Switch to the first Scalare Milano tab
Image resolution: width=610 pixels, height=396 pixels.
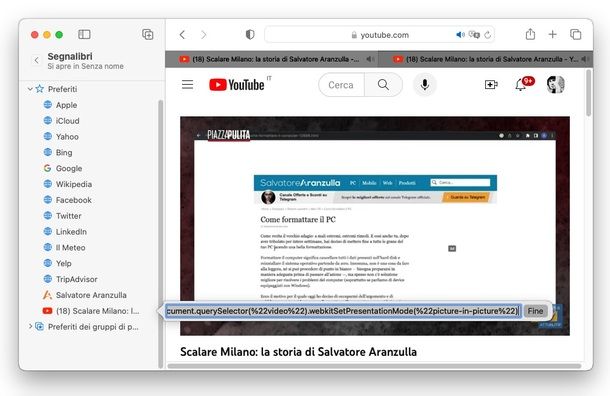point(271,59)
